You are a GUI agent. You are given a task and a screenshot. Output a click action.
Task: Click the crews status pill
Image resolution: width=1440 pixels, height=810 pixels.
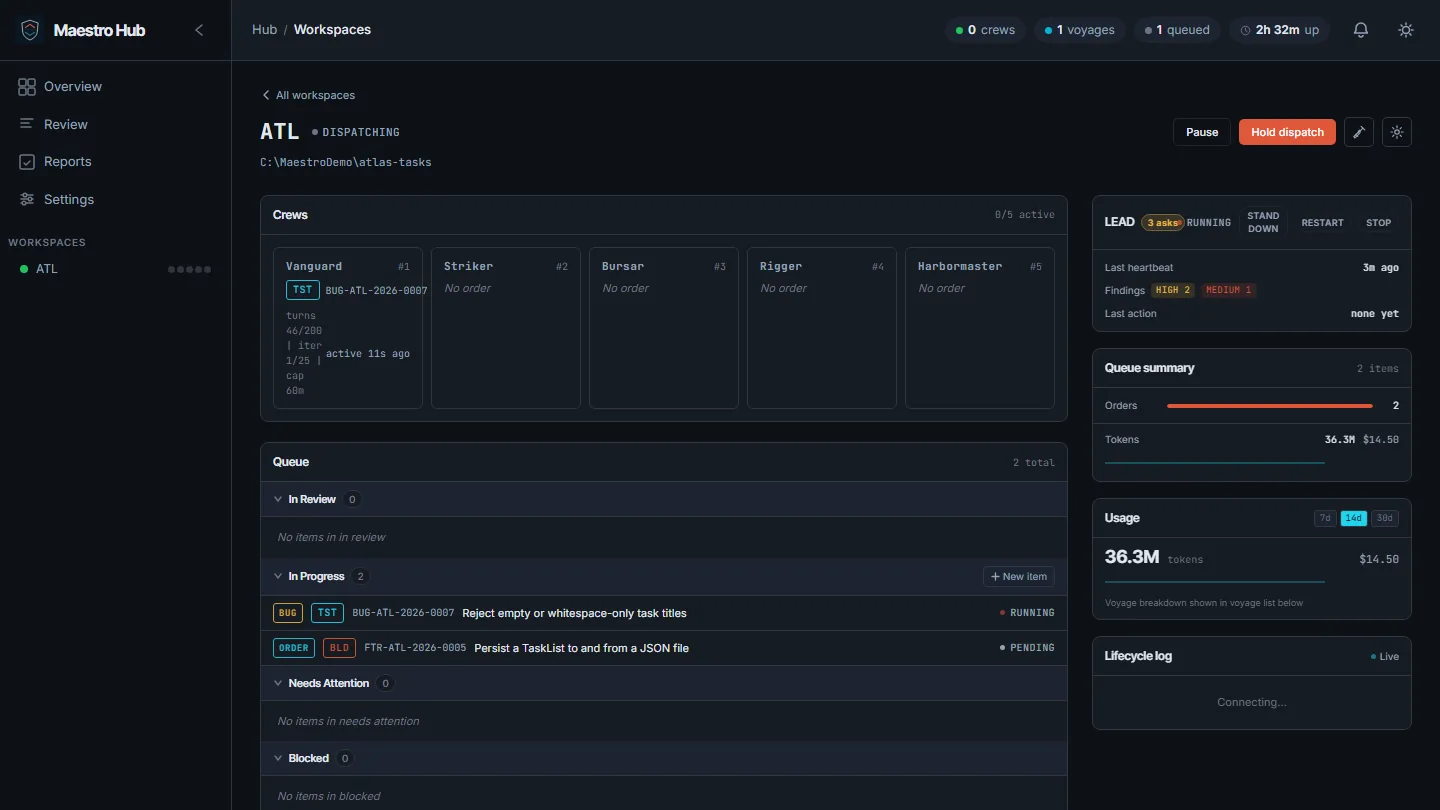tap(986, 30)
